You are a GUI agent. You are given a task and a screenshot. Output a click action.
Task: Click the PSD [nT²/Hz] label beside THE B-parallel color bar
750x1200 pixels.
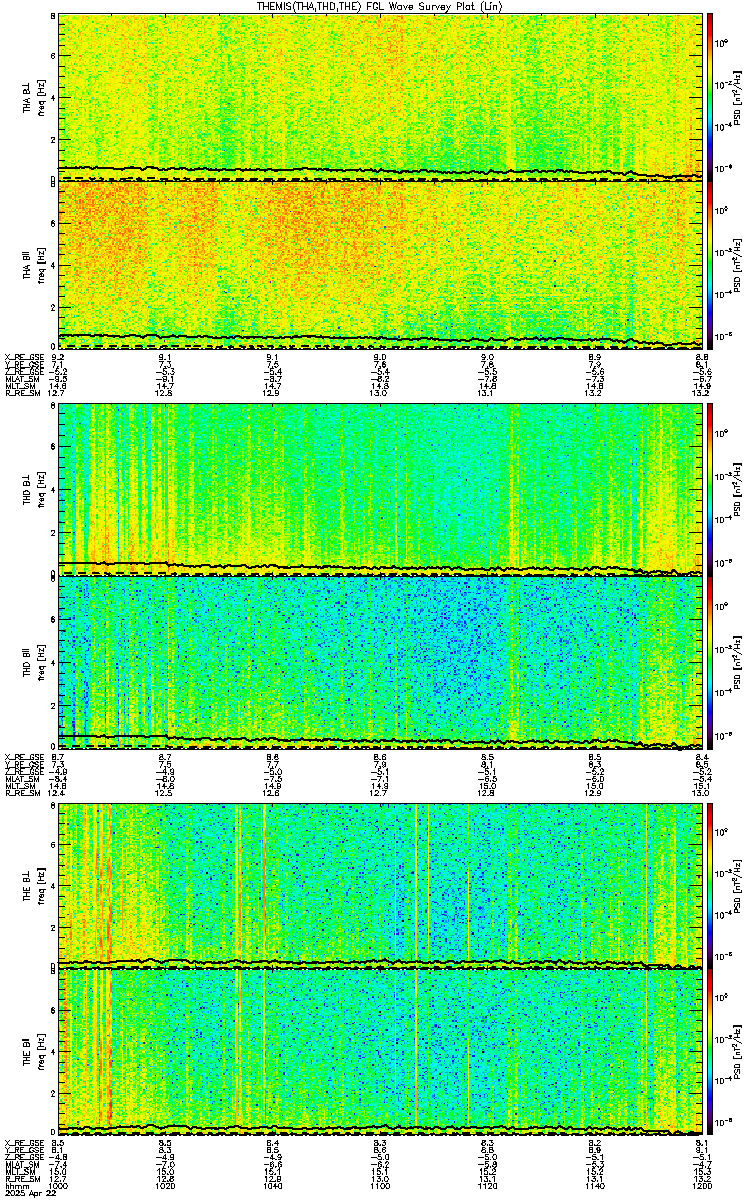pyautogui.click(x=737, y=1052)
